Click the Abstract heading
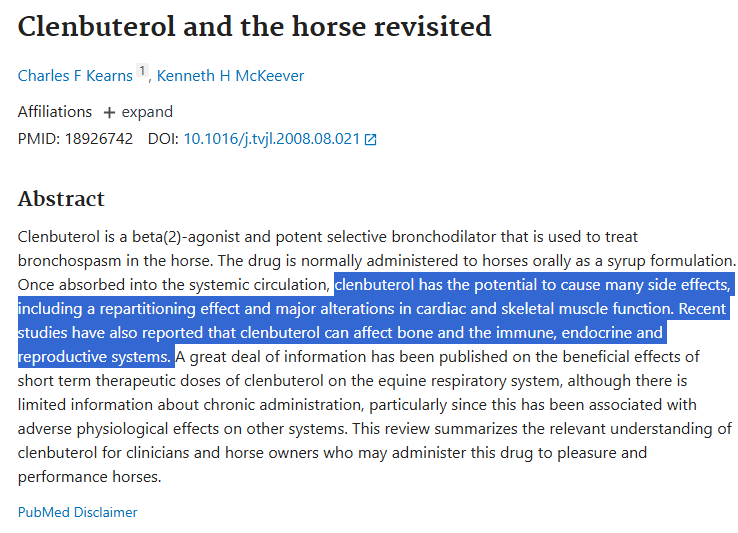 coord(61,199)
